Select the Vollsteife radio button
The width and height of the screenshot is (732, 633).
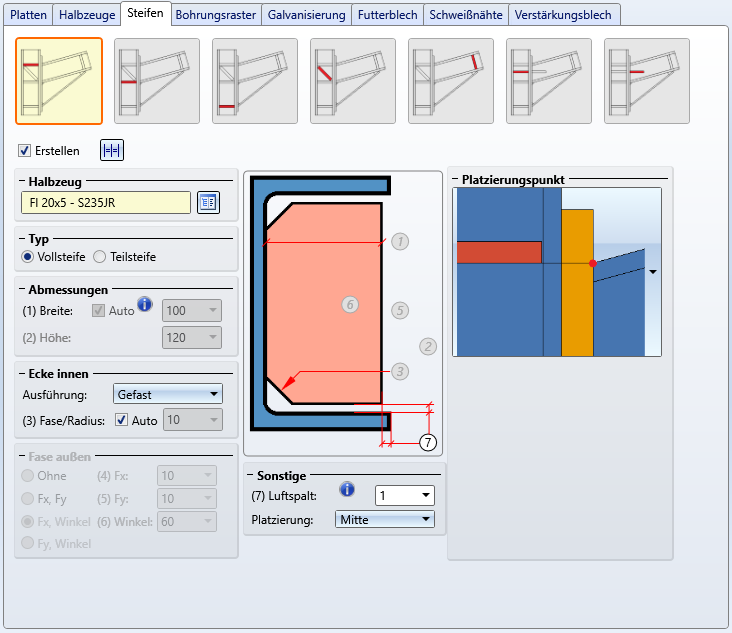click(28, 257)
